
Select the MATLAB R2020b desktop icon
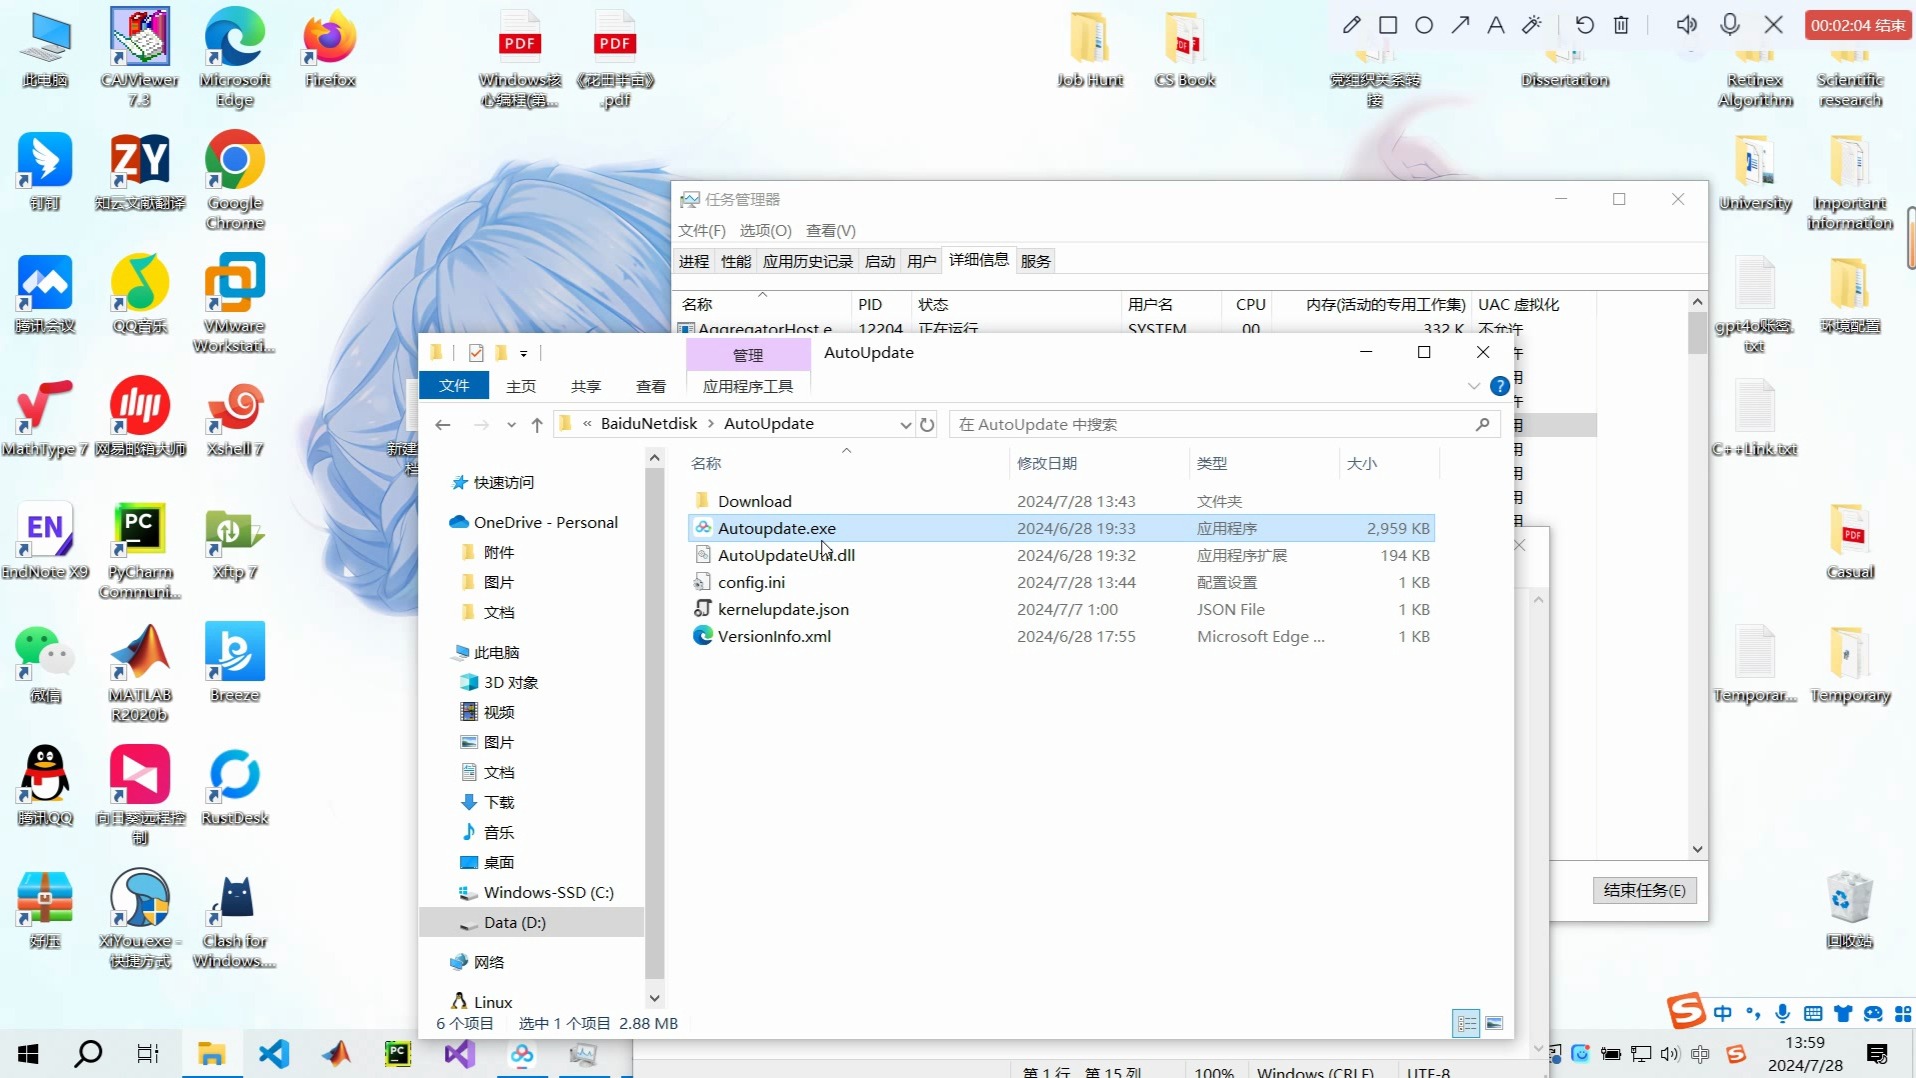140,673
